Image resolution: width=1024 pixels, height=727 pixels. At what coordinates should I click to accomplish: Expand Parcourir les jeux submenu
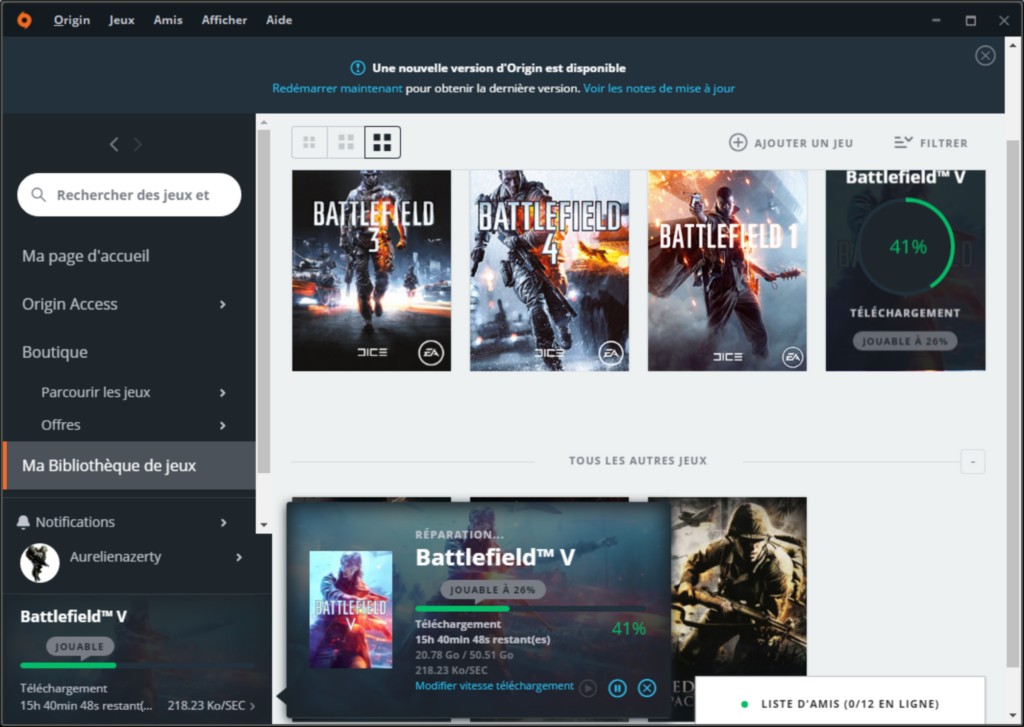[222, 393]
